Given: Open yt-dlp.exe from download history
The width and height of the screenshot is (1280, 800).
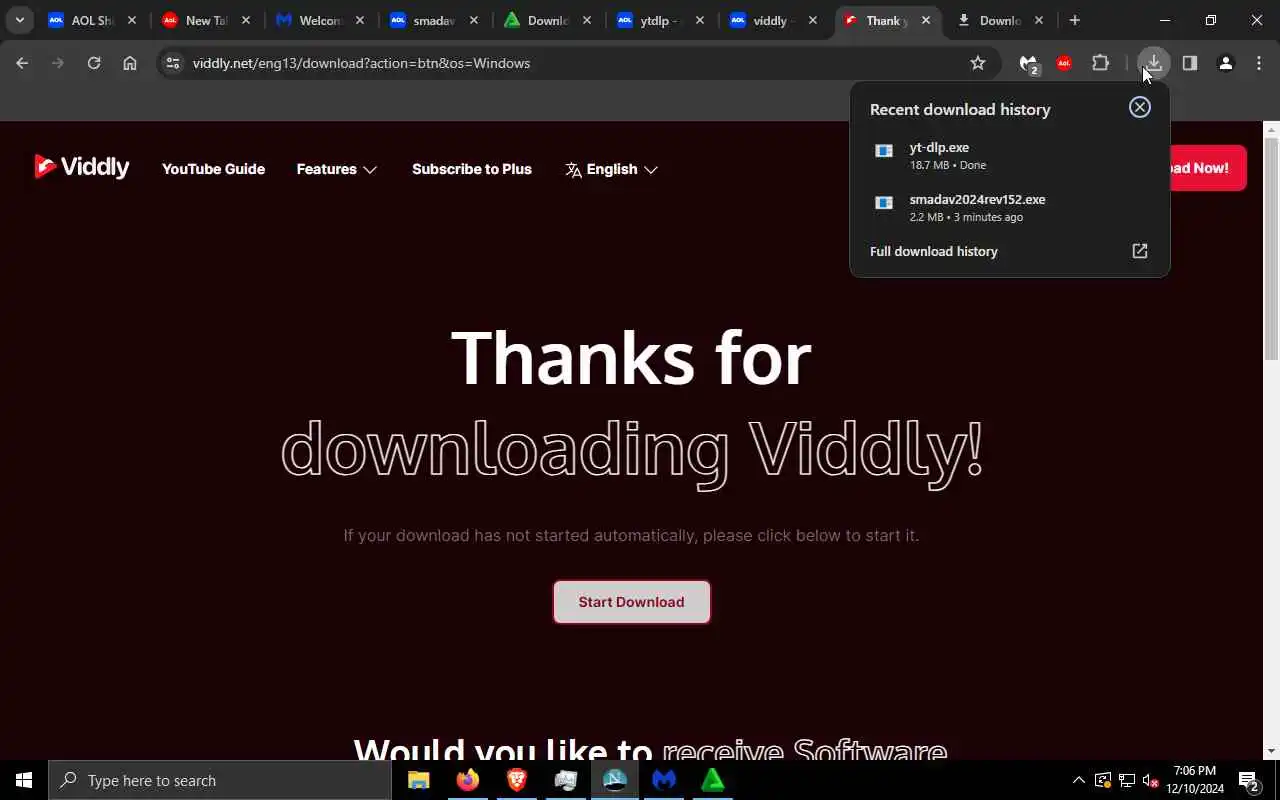Looking at the screenshot, I should pos(1009,155).
